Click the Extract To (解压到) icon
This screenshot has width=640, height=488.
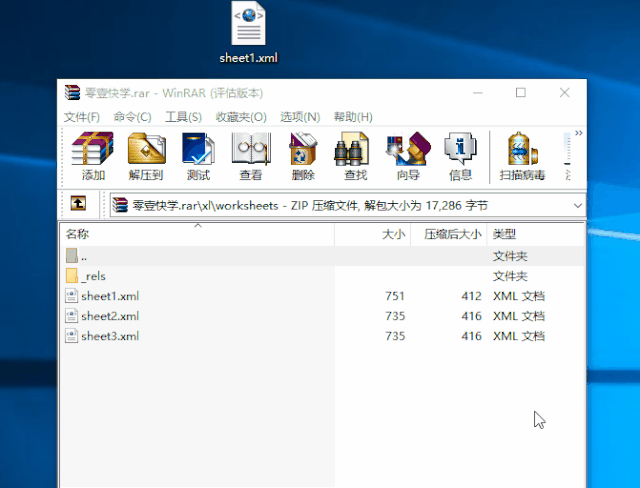tap(146, 156)
